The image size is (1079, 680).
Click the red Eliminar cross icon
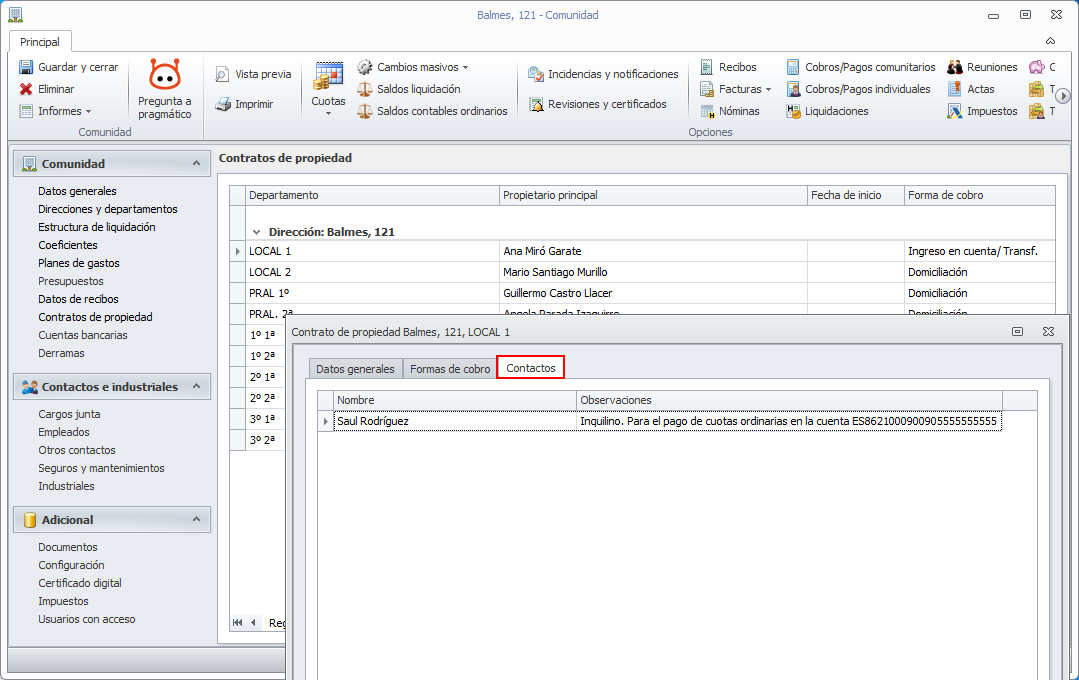coord(26,89)
